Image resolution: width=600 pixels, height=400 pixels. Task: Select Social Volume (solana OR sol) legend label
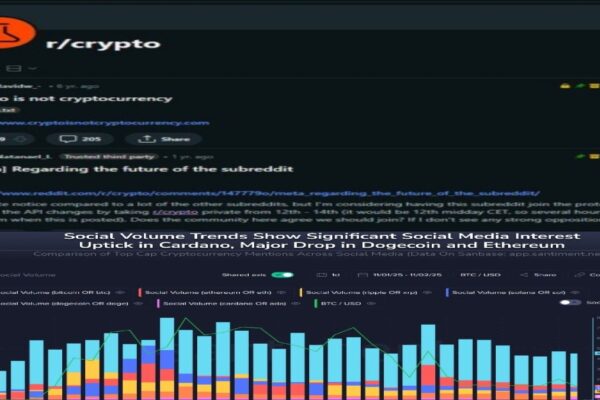point(509,292)
